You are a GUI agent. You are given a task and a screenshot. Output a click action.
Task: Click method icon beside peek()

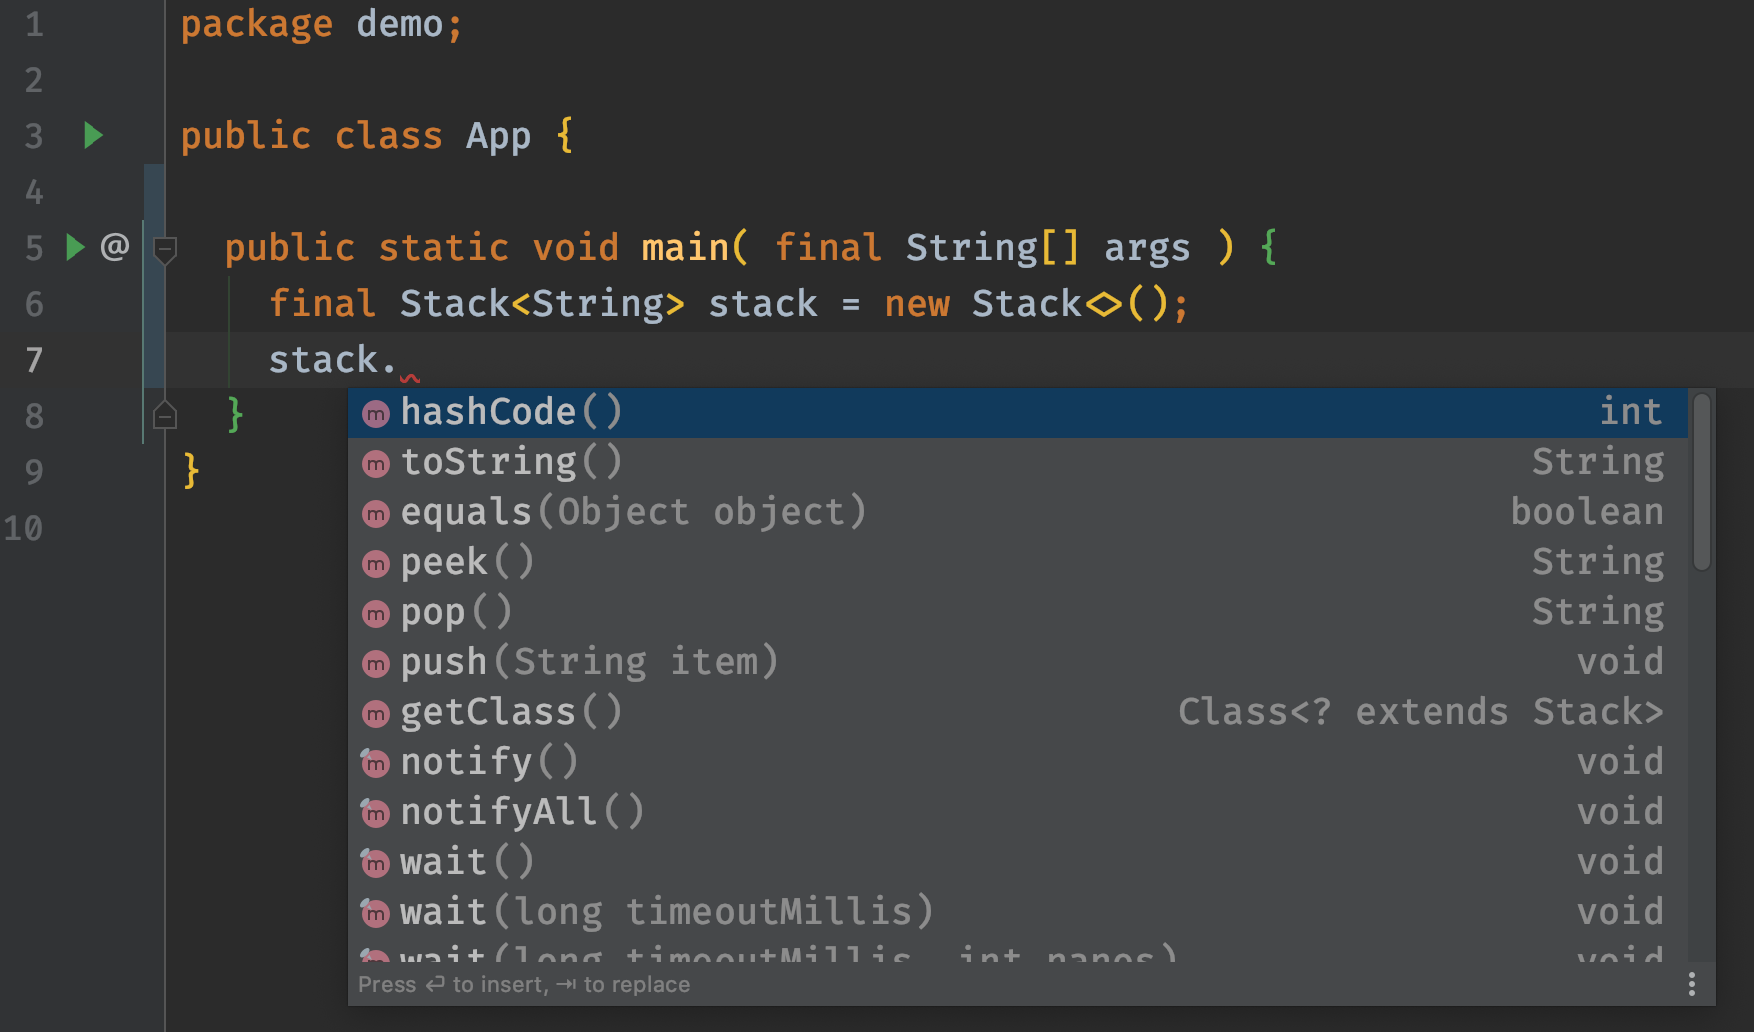375,564
